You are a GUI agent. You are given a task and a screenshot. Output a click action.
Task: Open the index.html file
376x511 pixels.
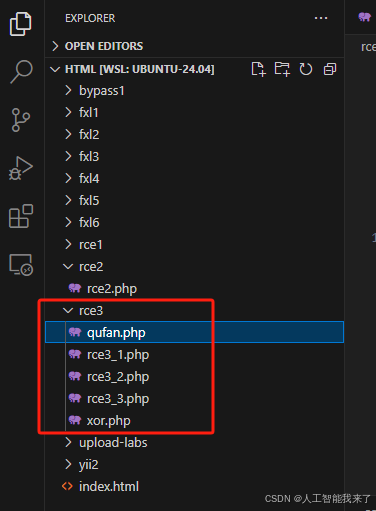click(195, 486)
